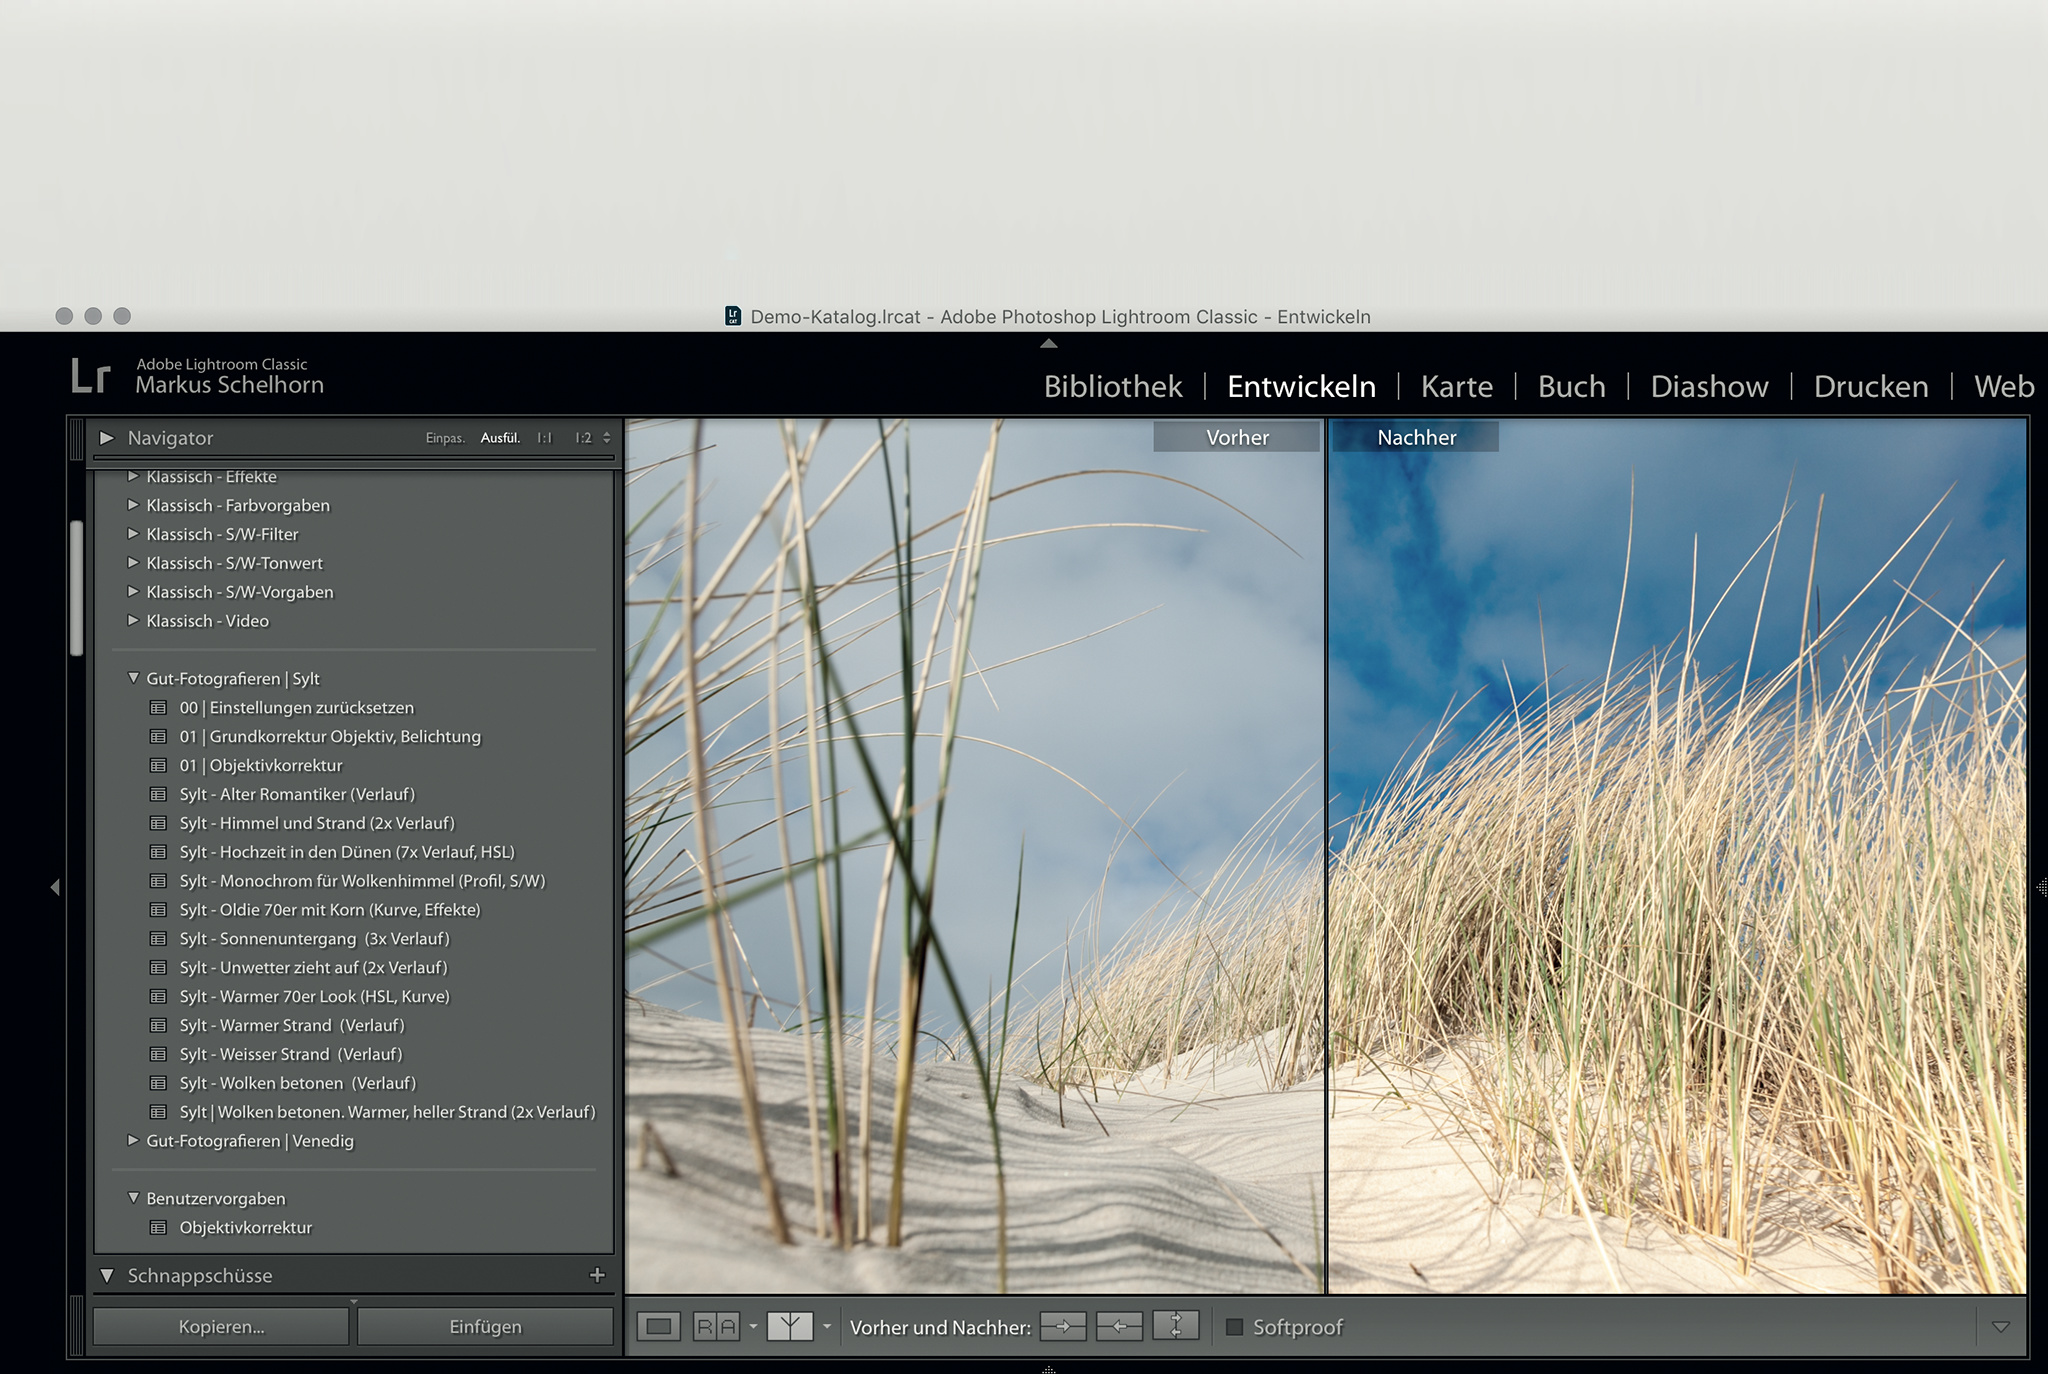
Task: Set Navigator zoom to 1:1
Action: coord(544,438)
